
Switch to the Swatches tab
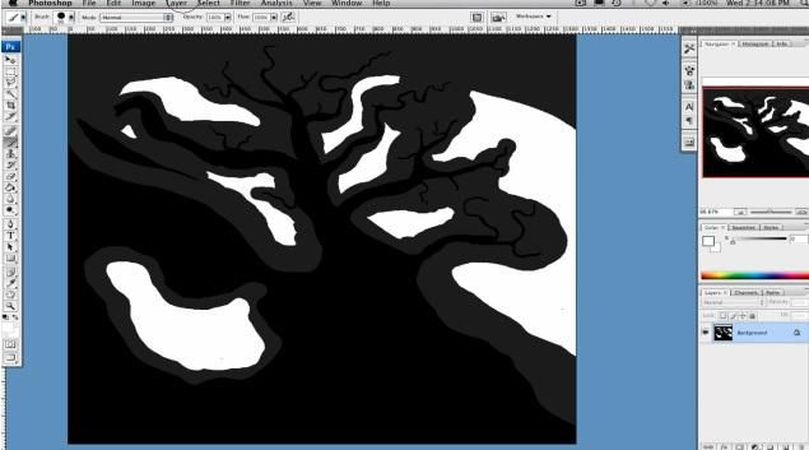pyautogui.click(x=746, y=227)
